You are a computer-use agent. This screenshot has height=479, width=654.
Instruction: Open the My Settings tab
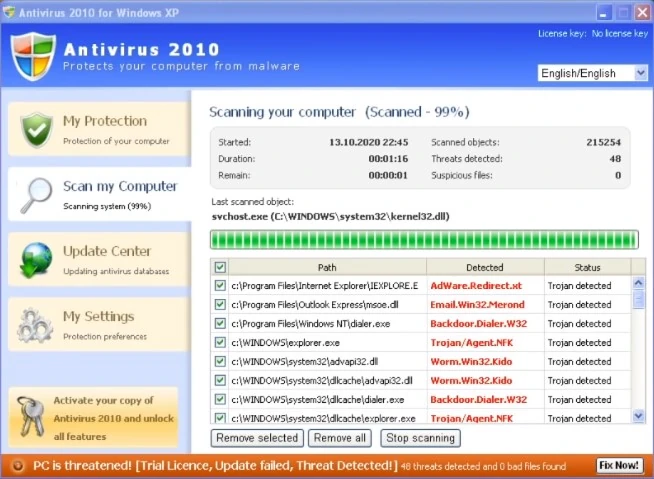[x=99, y=325]
